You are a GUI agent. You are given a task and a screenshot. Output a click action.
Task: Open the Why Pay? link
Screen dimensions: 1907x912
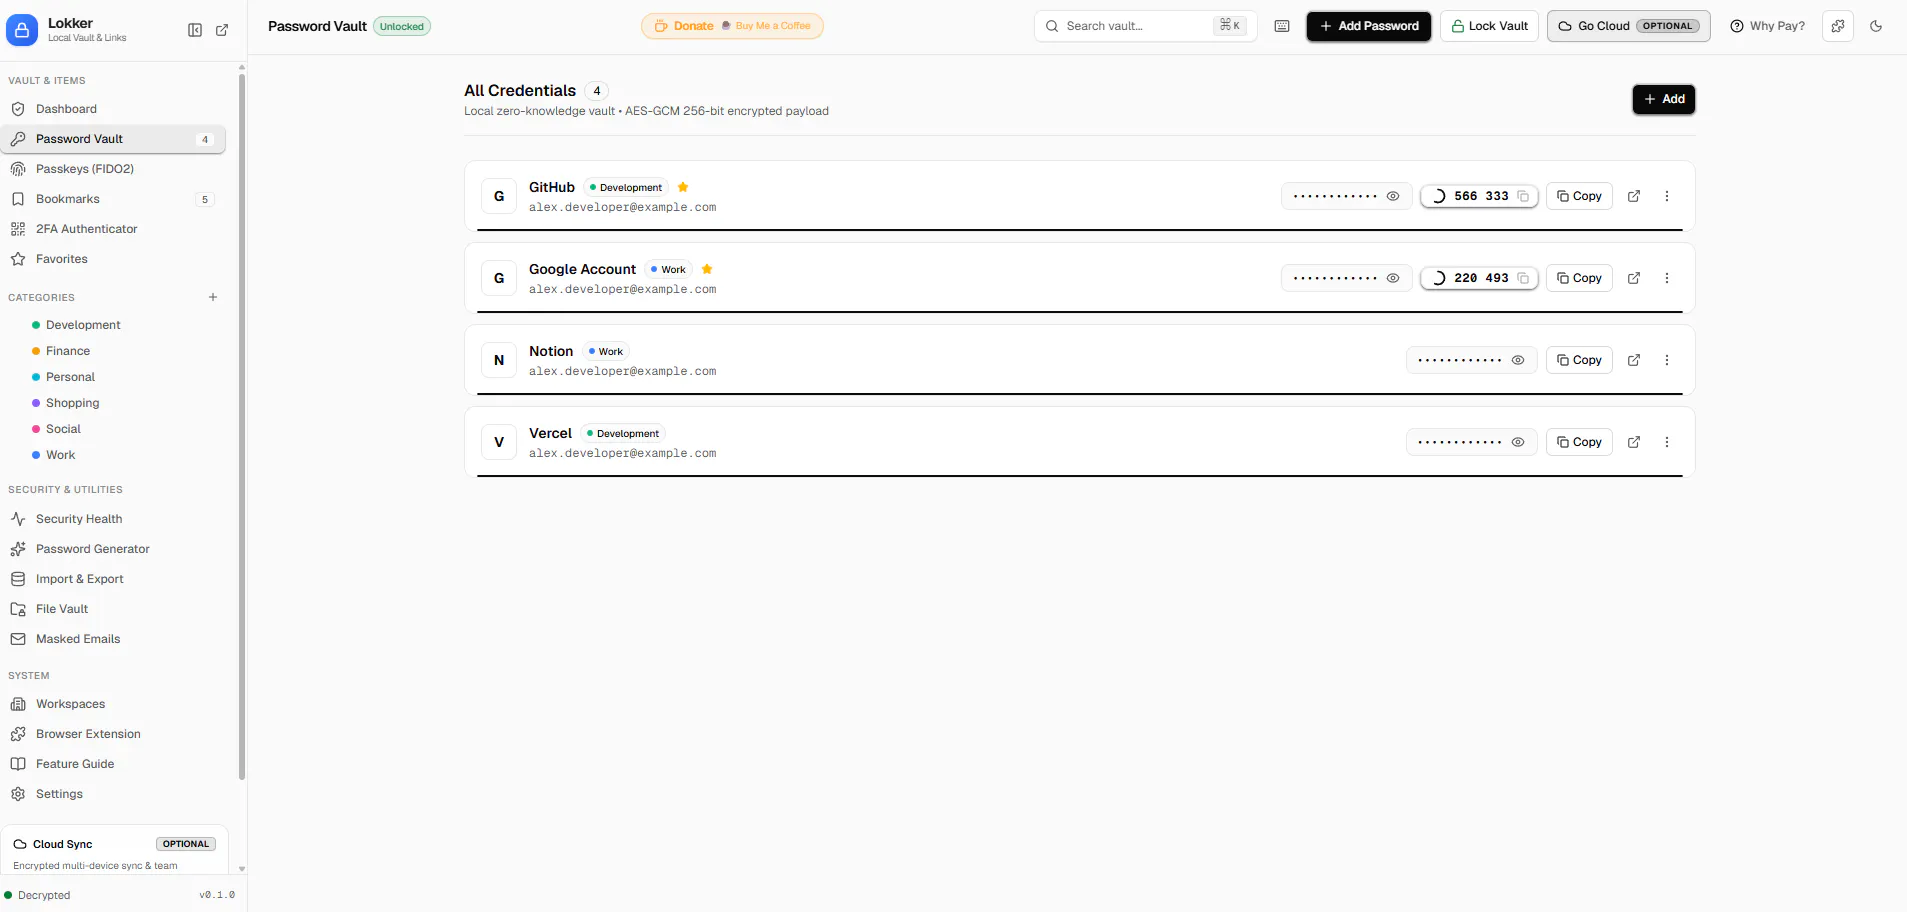1767,26
